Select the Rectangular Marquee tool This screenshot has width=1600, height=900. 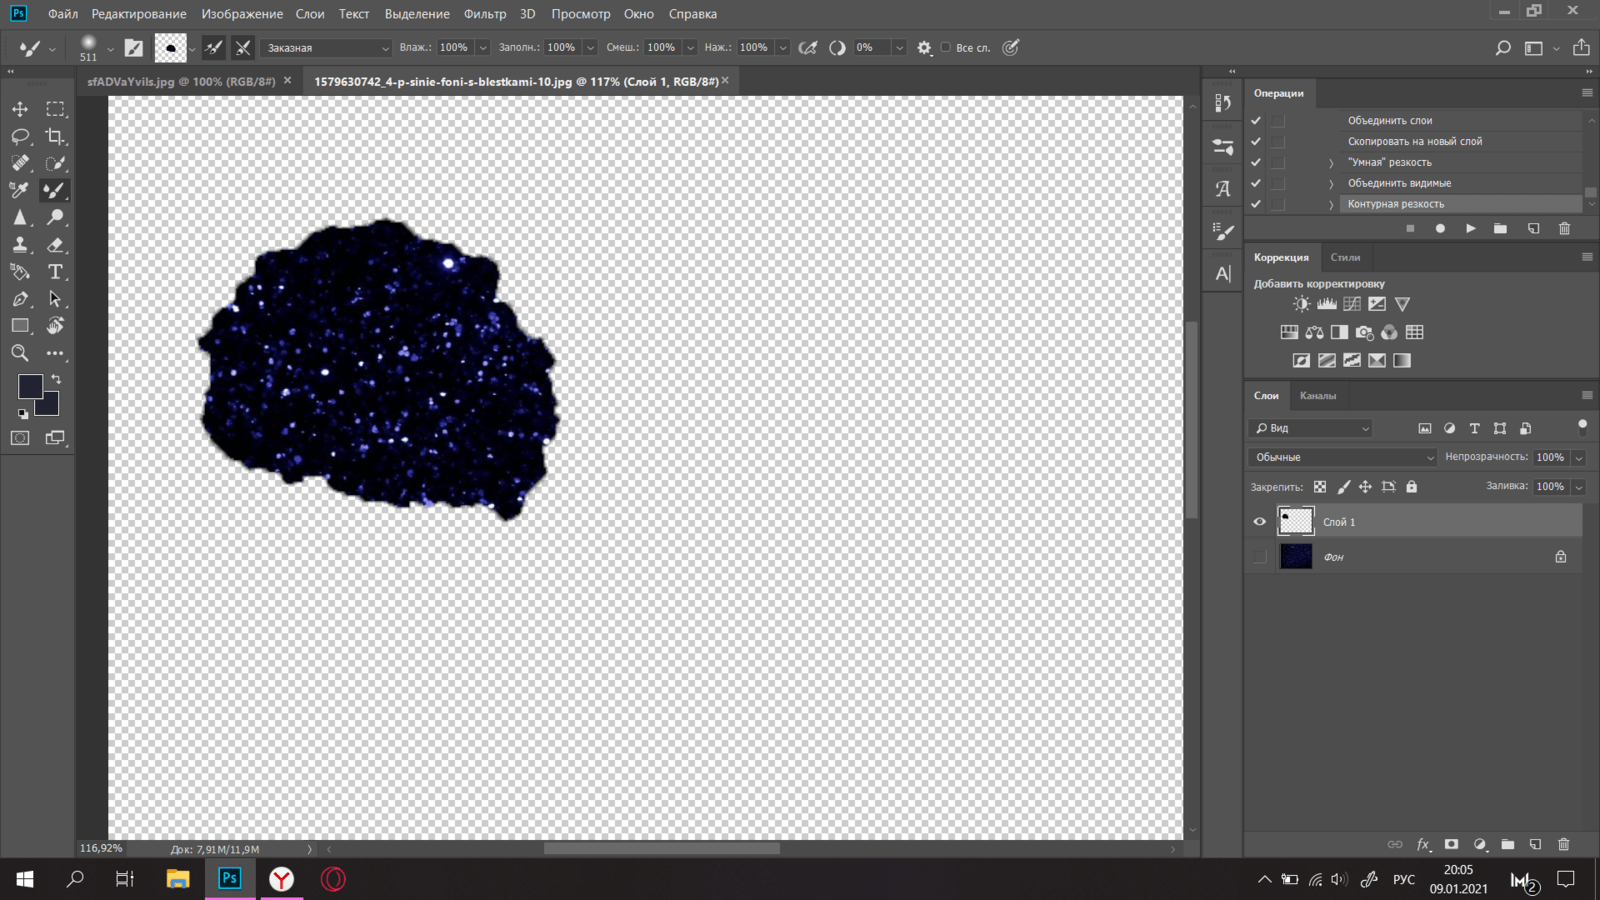point(55,109)
